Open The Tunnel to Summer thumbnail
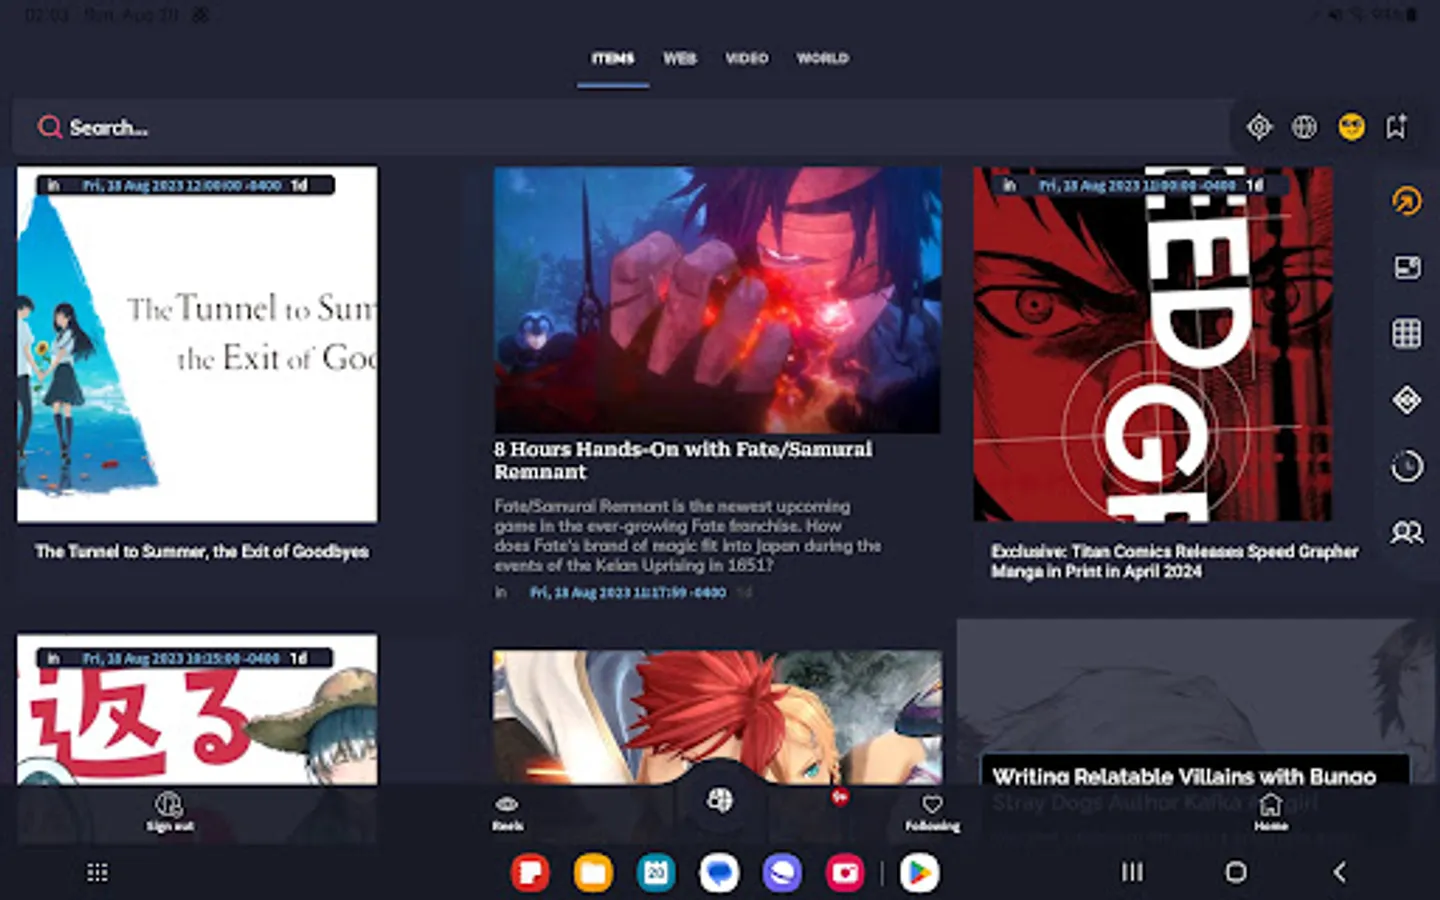 point(197,344)
